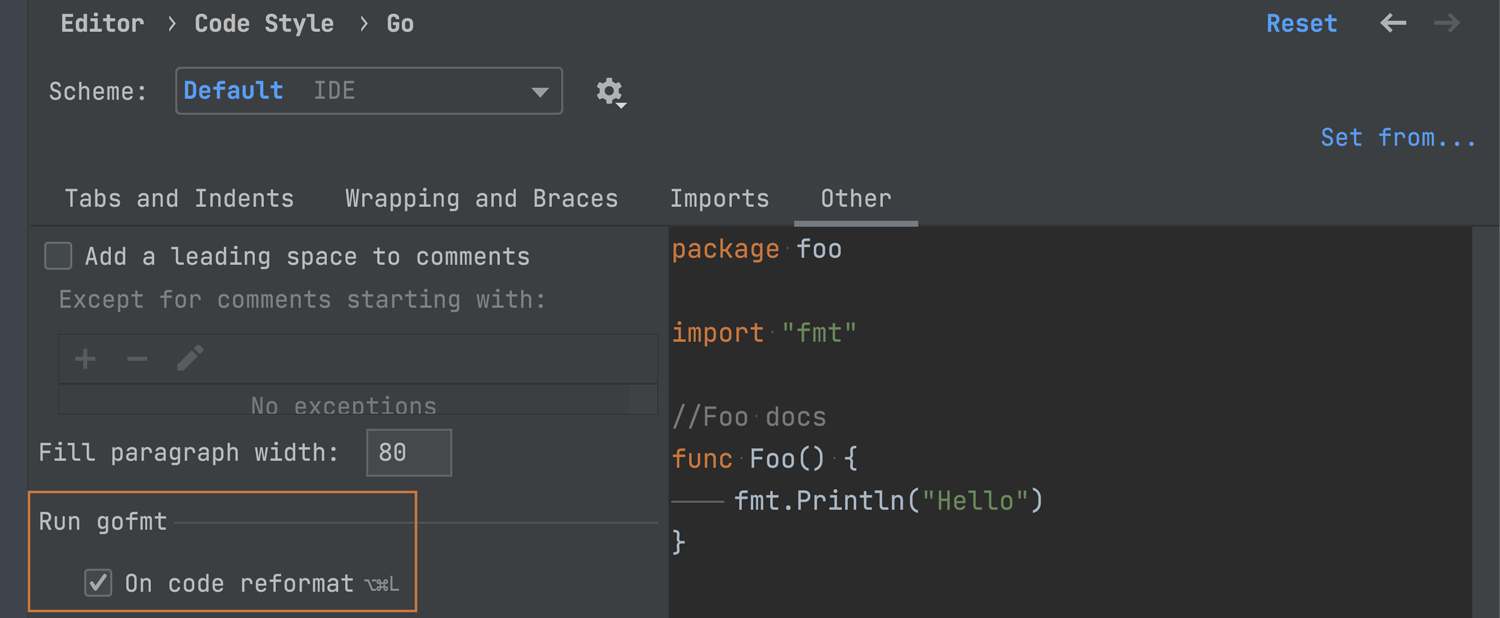Open the Wrapping and Braces tab
The image size is (1500, 618).
pos(481,199)
